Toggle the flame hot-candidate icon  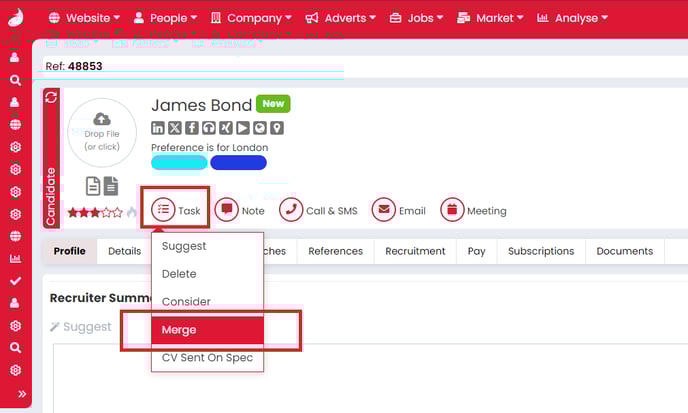pos(131,212)
